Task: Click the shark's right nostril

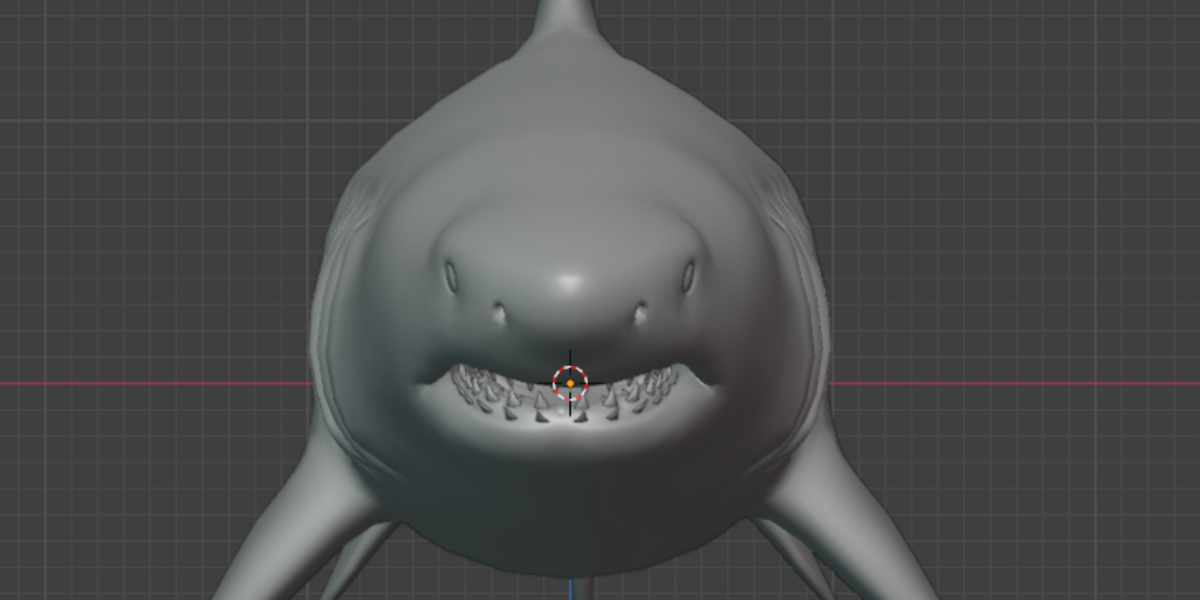Action: (x=640, y=312)
